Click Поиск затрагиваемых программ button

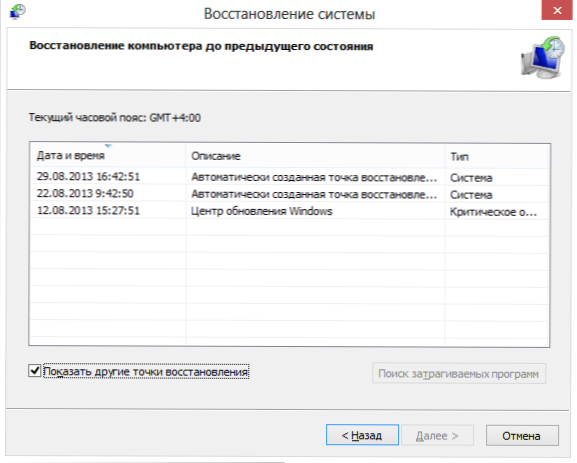(459, 374)
